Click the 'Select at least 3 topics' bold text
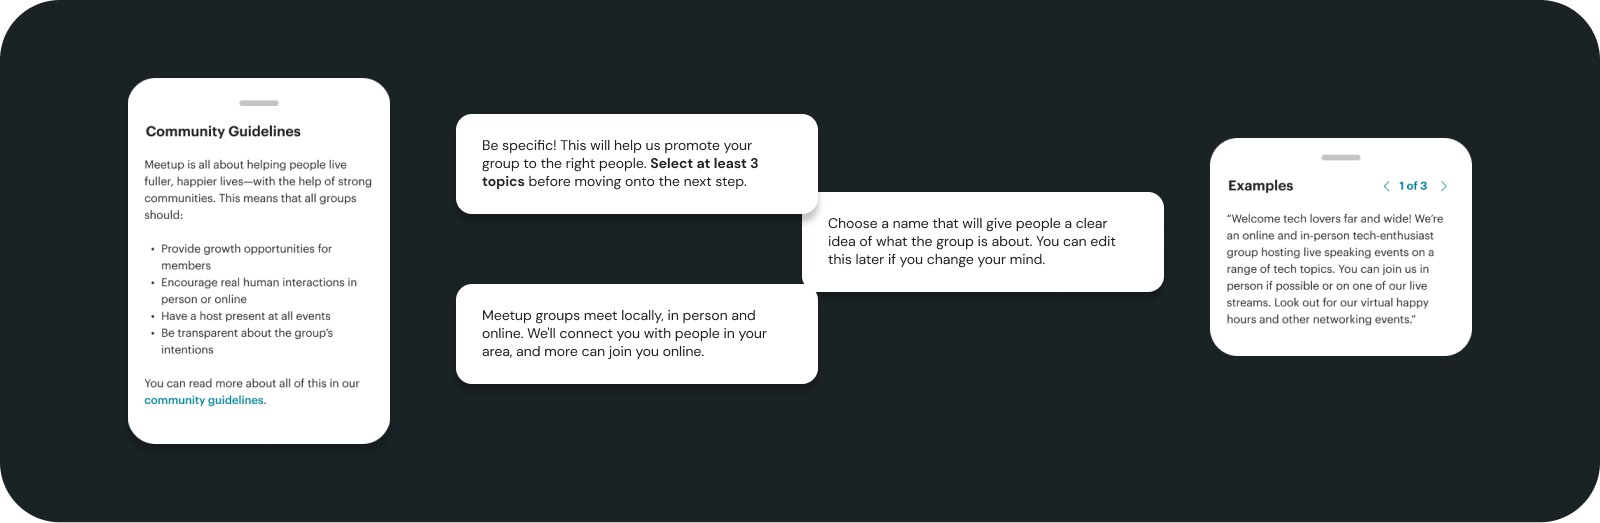Viewport: 1600px width, 523px height. 620,172
